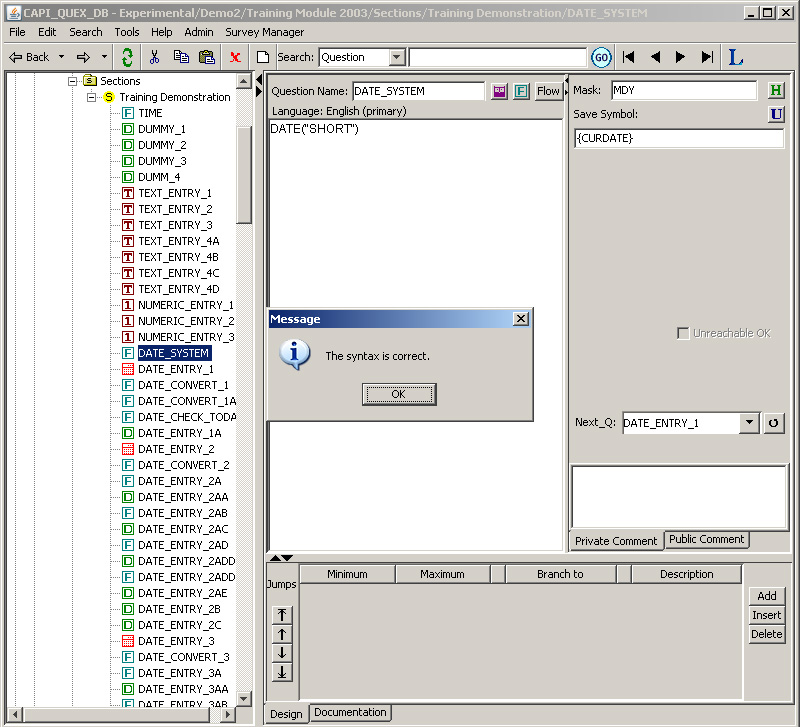Click the info icon in Message dialog
The image size is (800, 727).
pyautogui.click(x=294, y=355)
